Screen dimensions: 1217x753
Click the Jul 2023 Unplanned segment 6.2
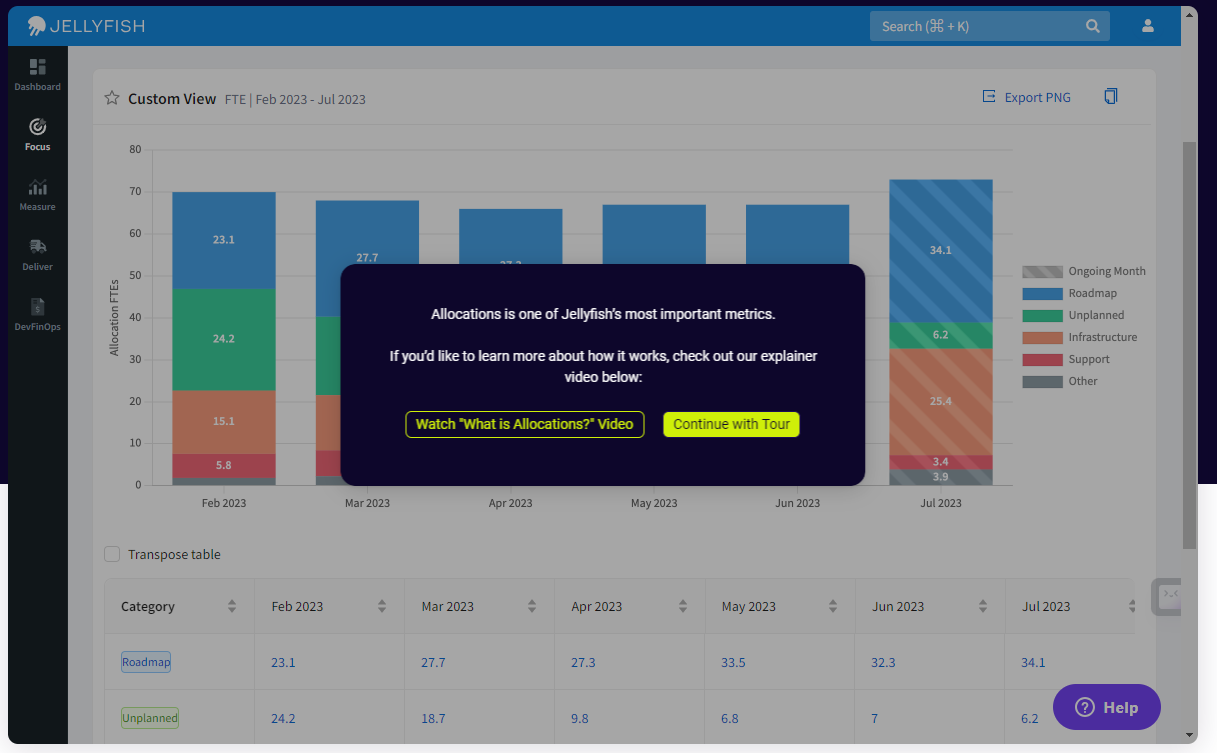(x=941, y=335)
